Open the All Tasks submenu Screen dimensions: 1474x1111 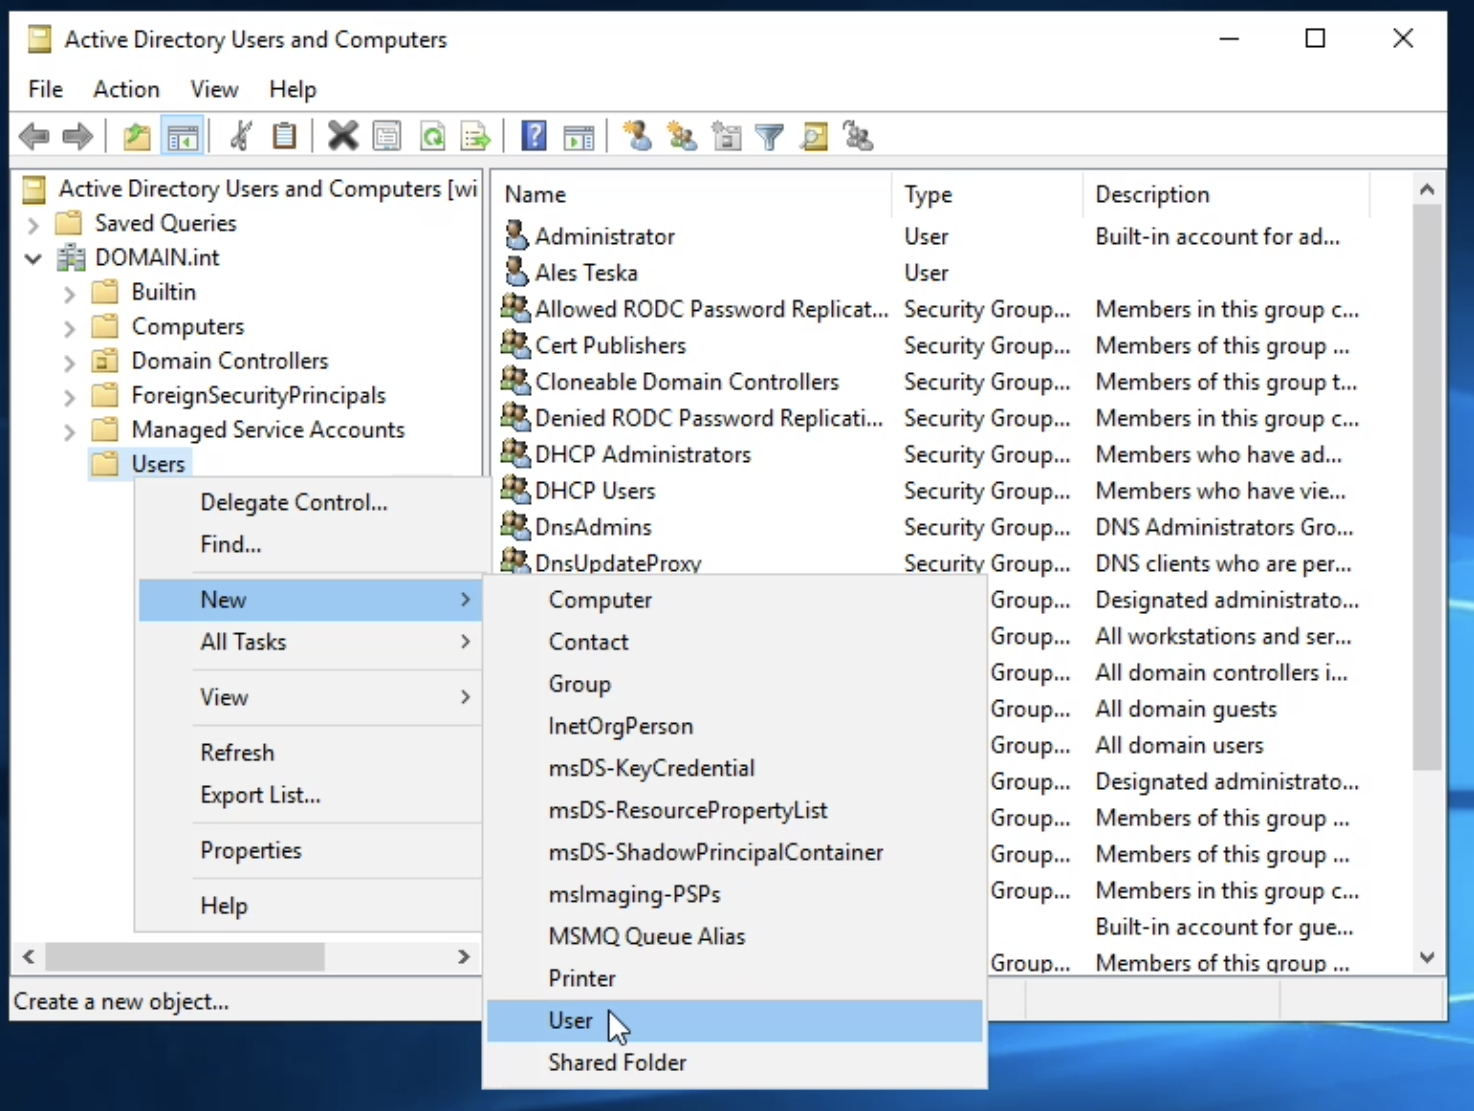coord(310,642)
